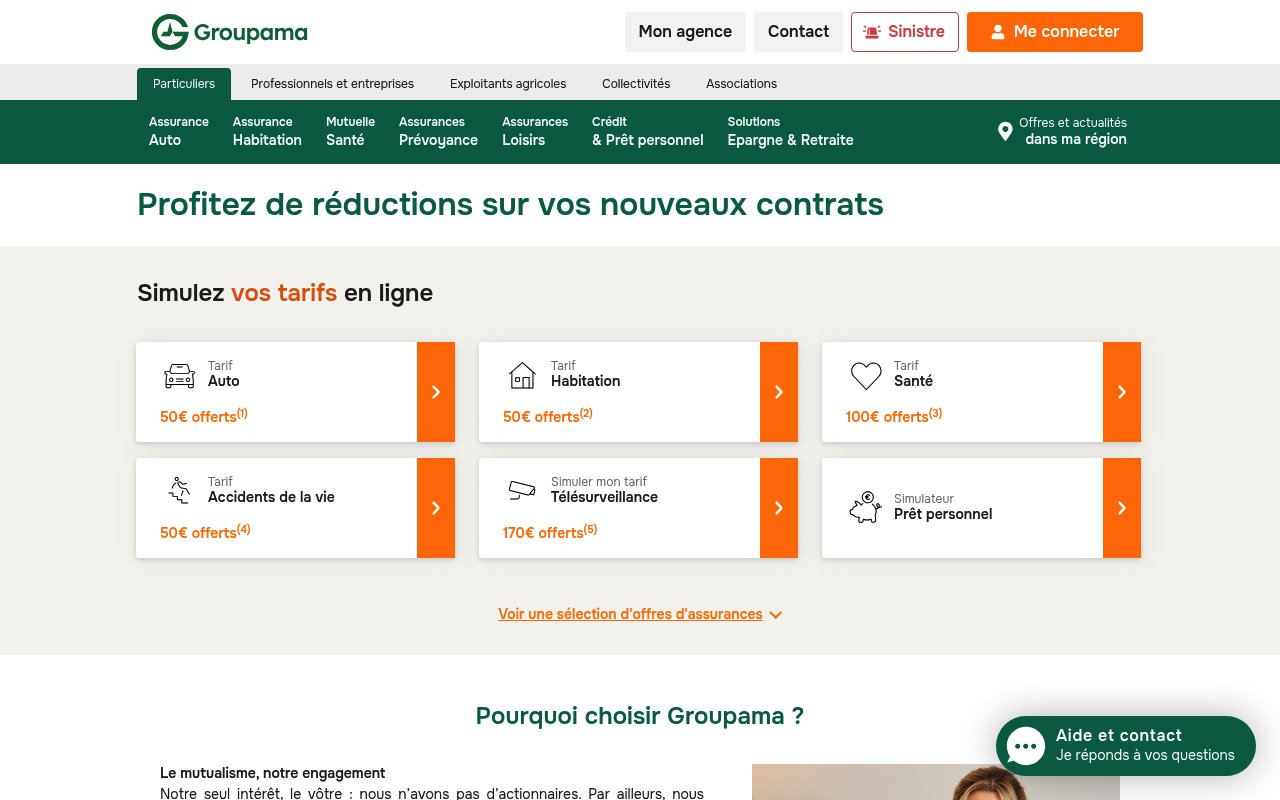Click the Me connecter button
The width and height of the screenshot is (1280, 800).
click(x=1055, y=32)
